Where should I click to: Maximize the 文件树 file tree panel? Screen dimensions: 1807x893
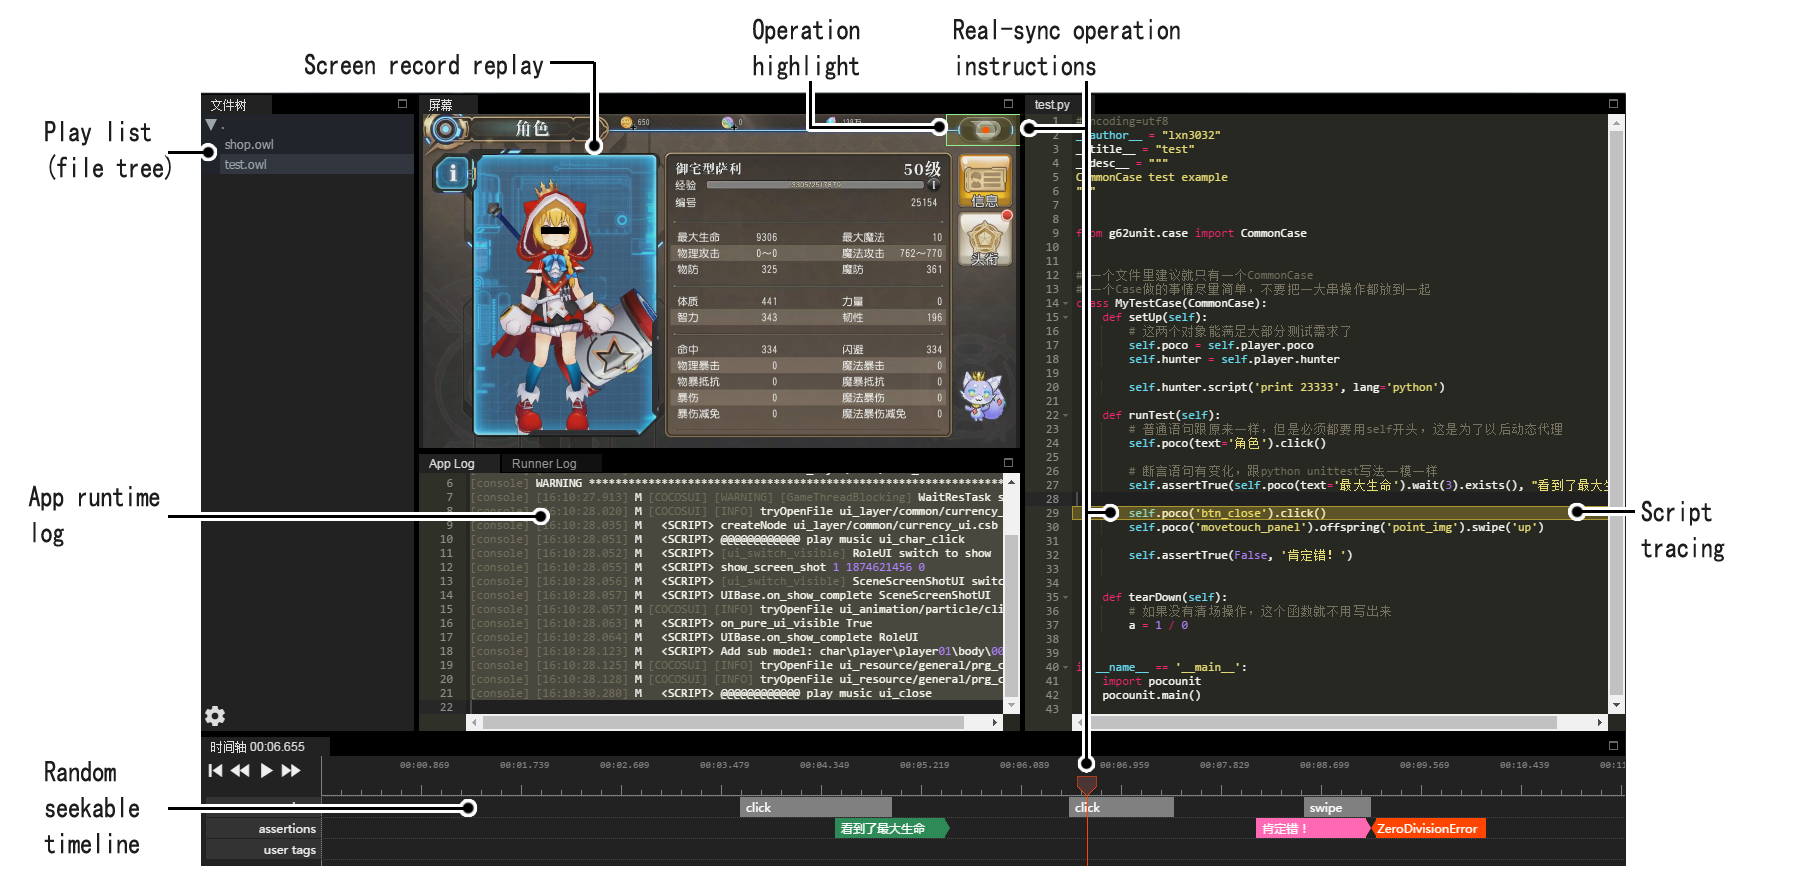(402, 103)
